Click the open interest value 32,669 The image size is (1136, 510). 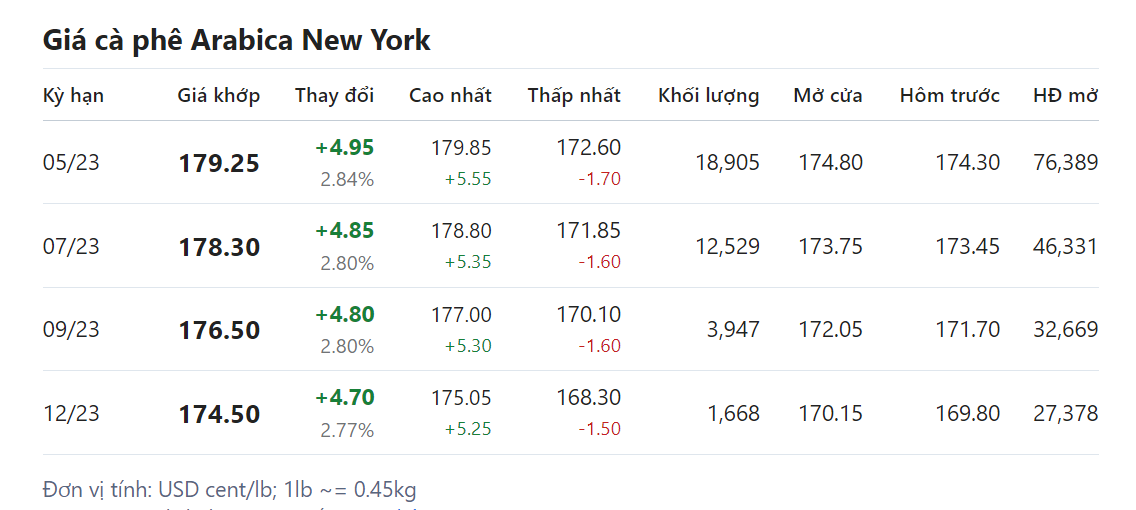pyautogui.click(x=1065, y=330)
